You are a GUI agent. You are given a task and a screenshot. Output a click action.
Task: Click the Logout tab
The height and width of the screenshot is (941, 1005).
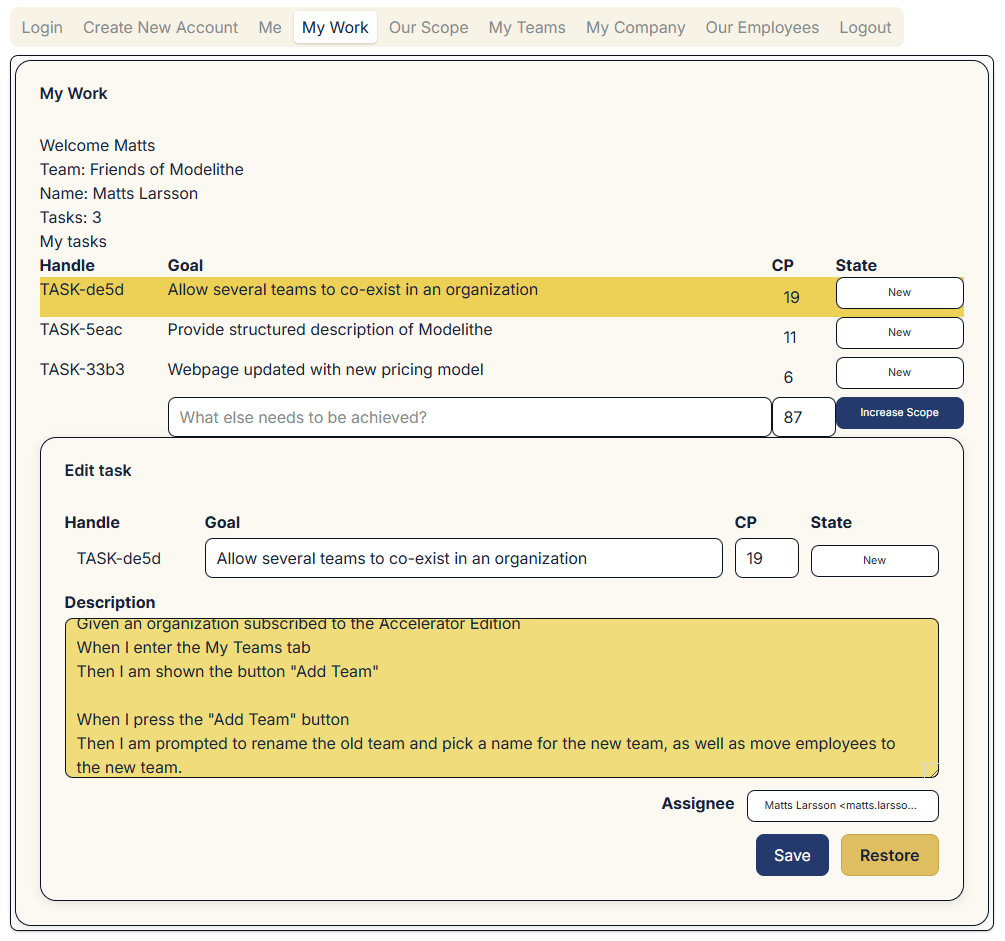coord(865,27)
